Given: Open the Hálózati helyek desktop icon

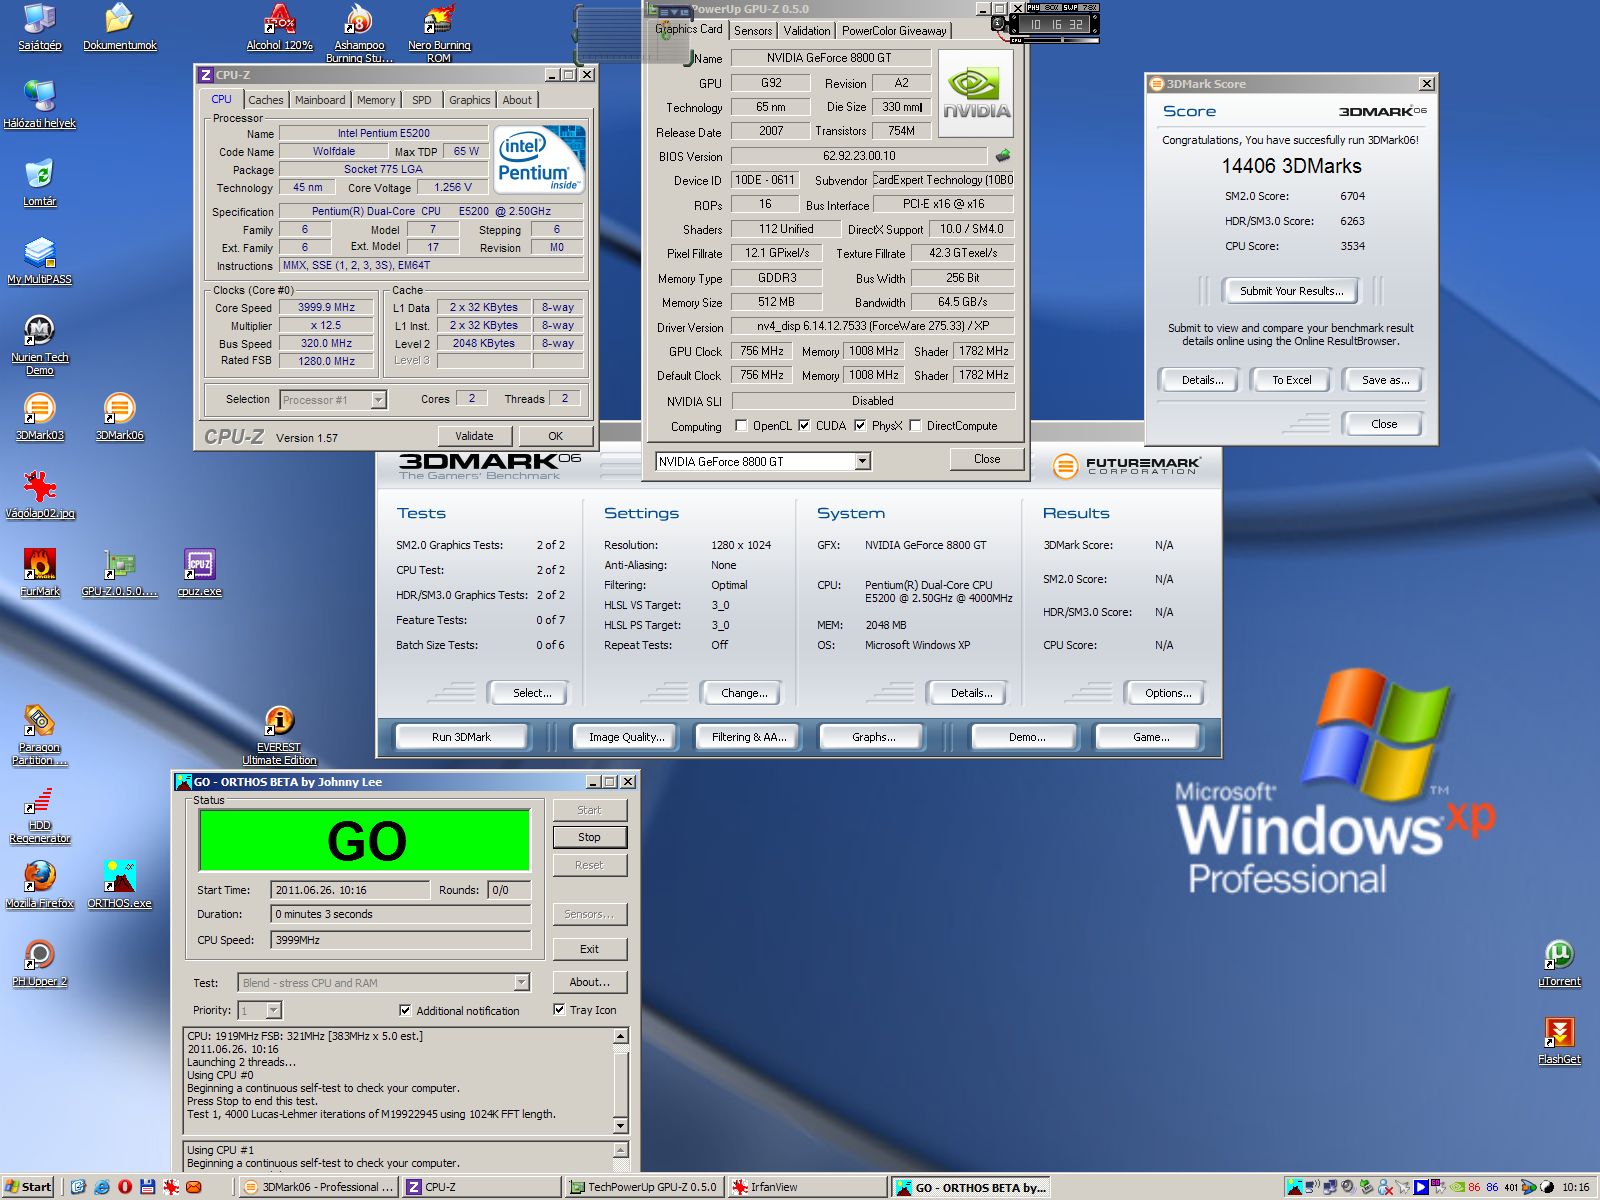Looking at the screenshot, I should point(40,105).
